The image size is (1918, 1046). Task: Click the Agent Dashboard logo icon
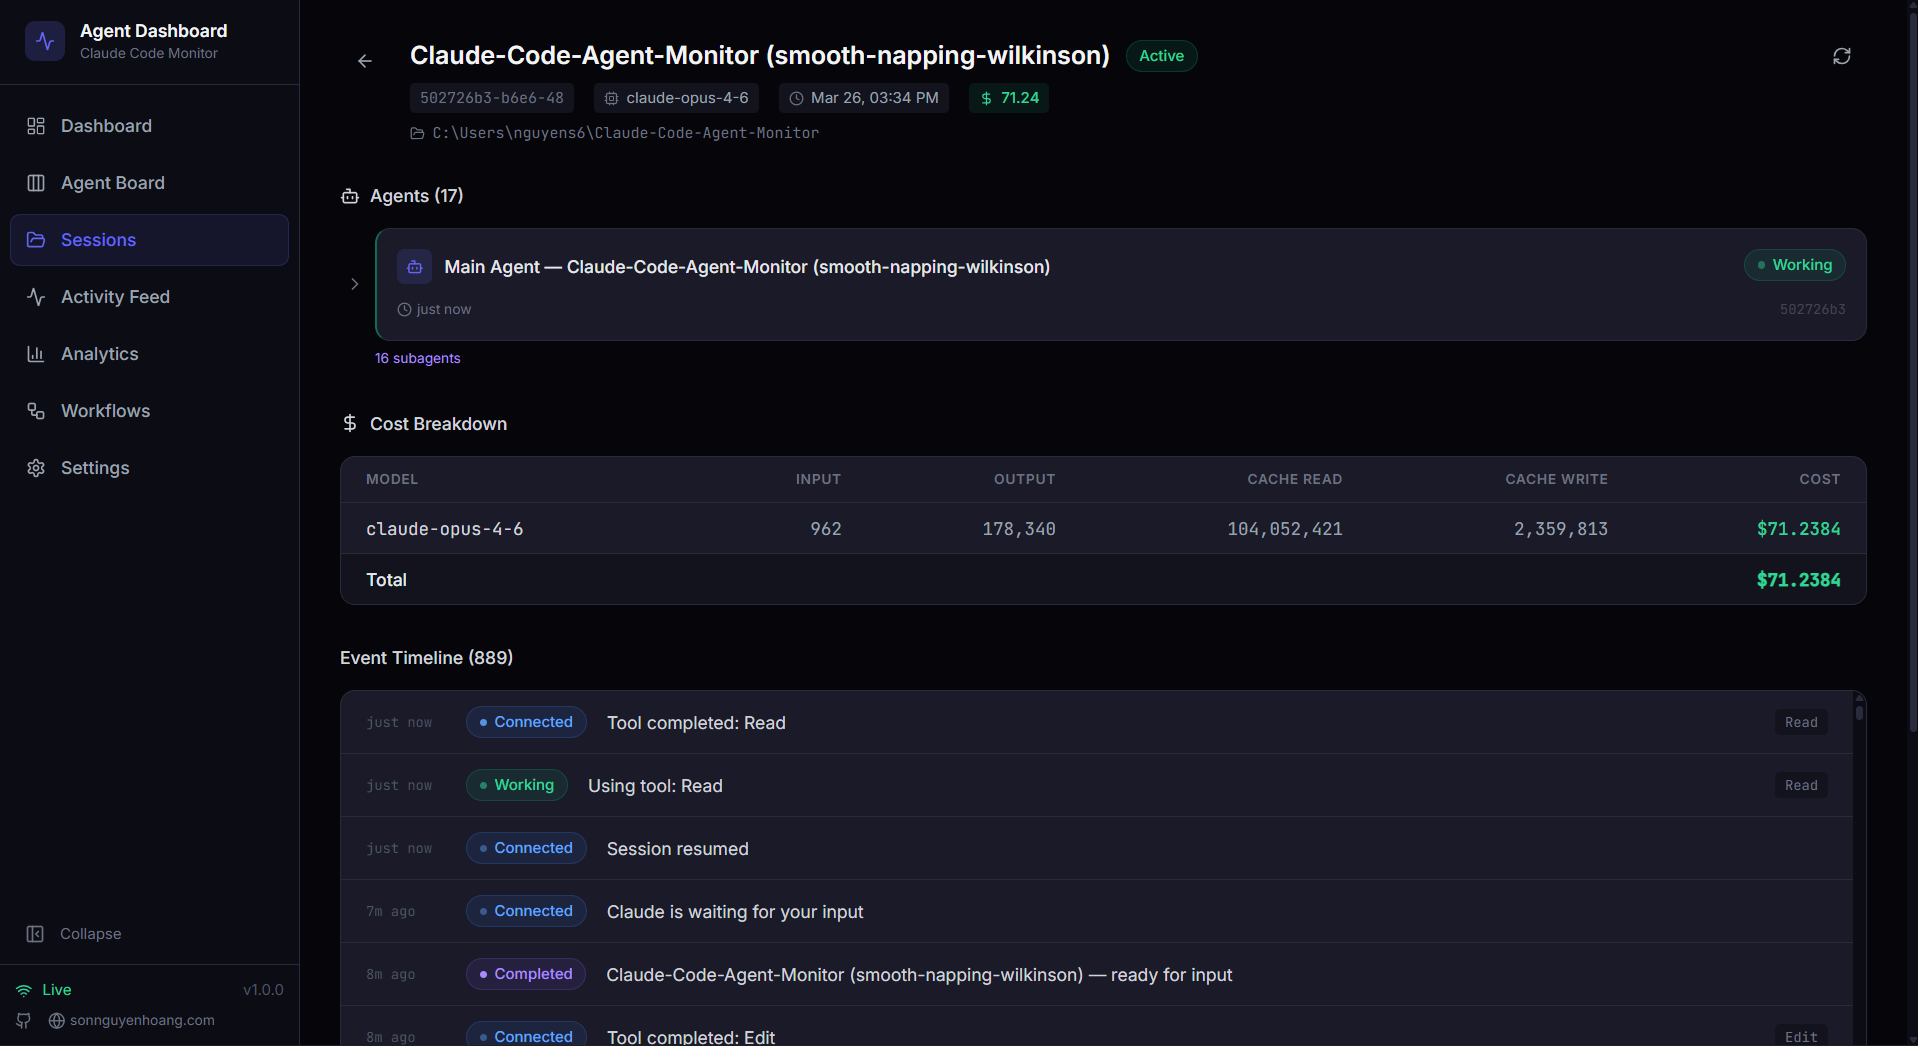45,41
